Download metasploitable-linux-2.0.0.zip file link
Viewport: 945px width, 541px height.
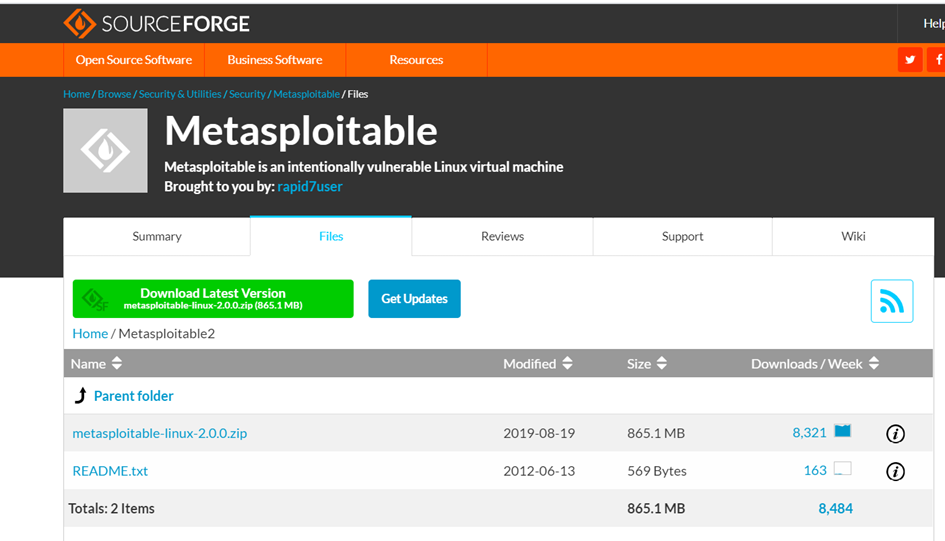(160, 433)
